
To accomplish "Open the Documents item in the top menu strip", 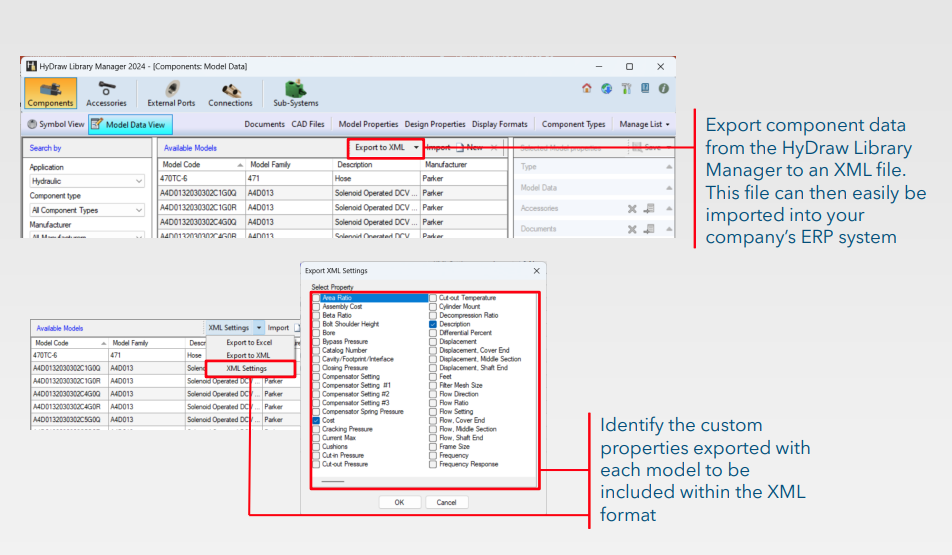I will (x=264, y=124).
